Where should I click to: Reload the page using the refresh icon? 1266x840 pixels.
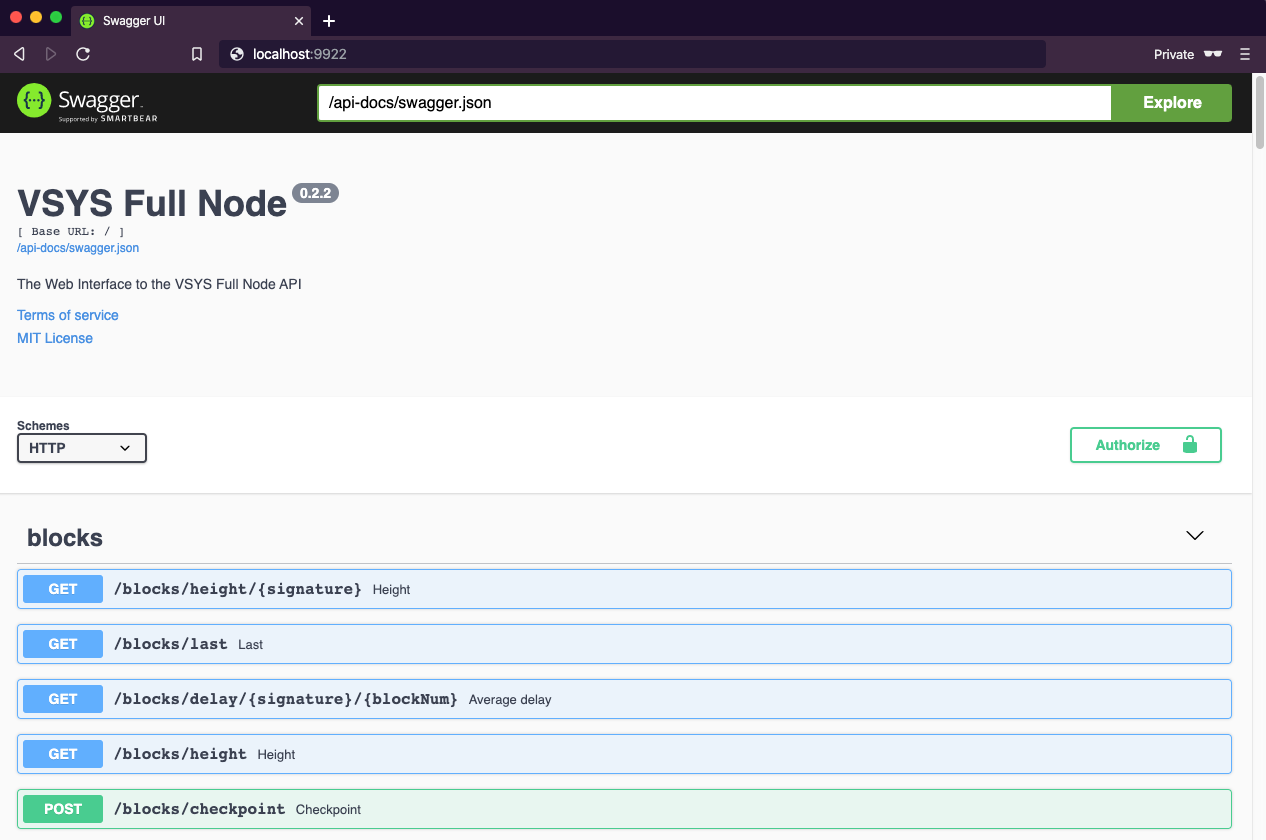pos(83,54)
